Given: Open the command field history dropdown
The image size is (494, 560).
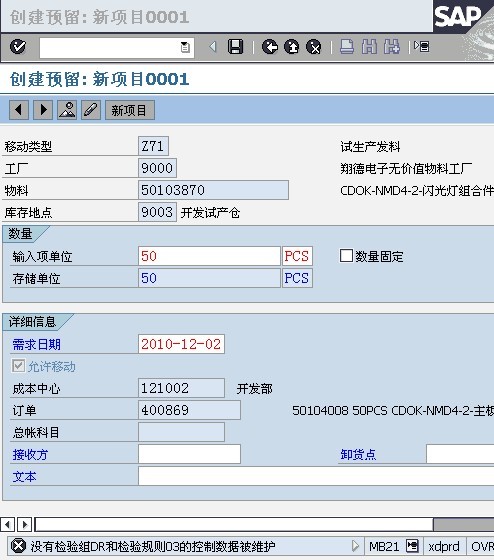Looking at the screenshot, I should (x=185, y=47).
